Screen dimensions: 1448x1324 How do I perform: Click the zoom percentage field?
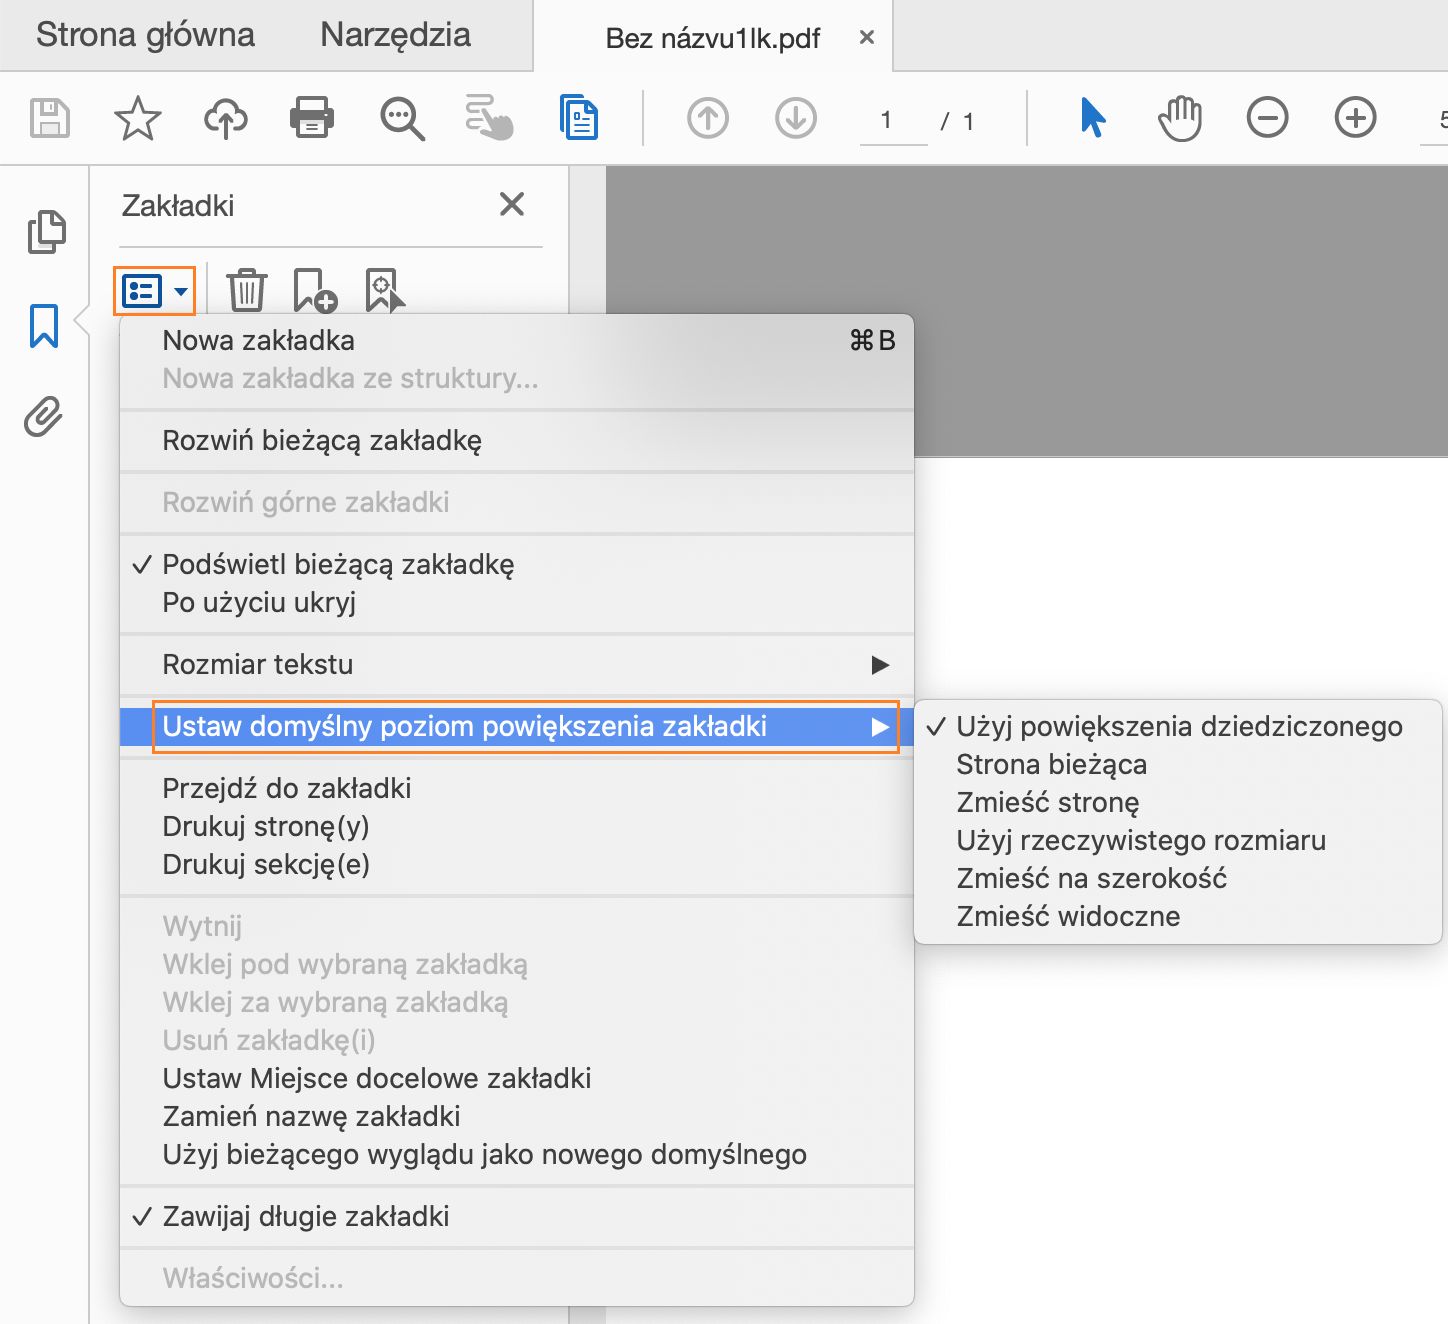point(1436,121)
